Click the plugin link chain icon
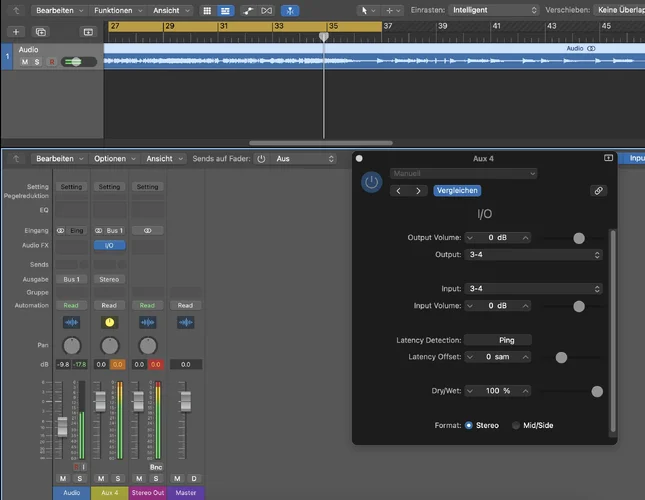The height and width of the screenshot is (500, 645). (x=598, y=190)
